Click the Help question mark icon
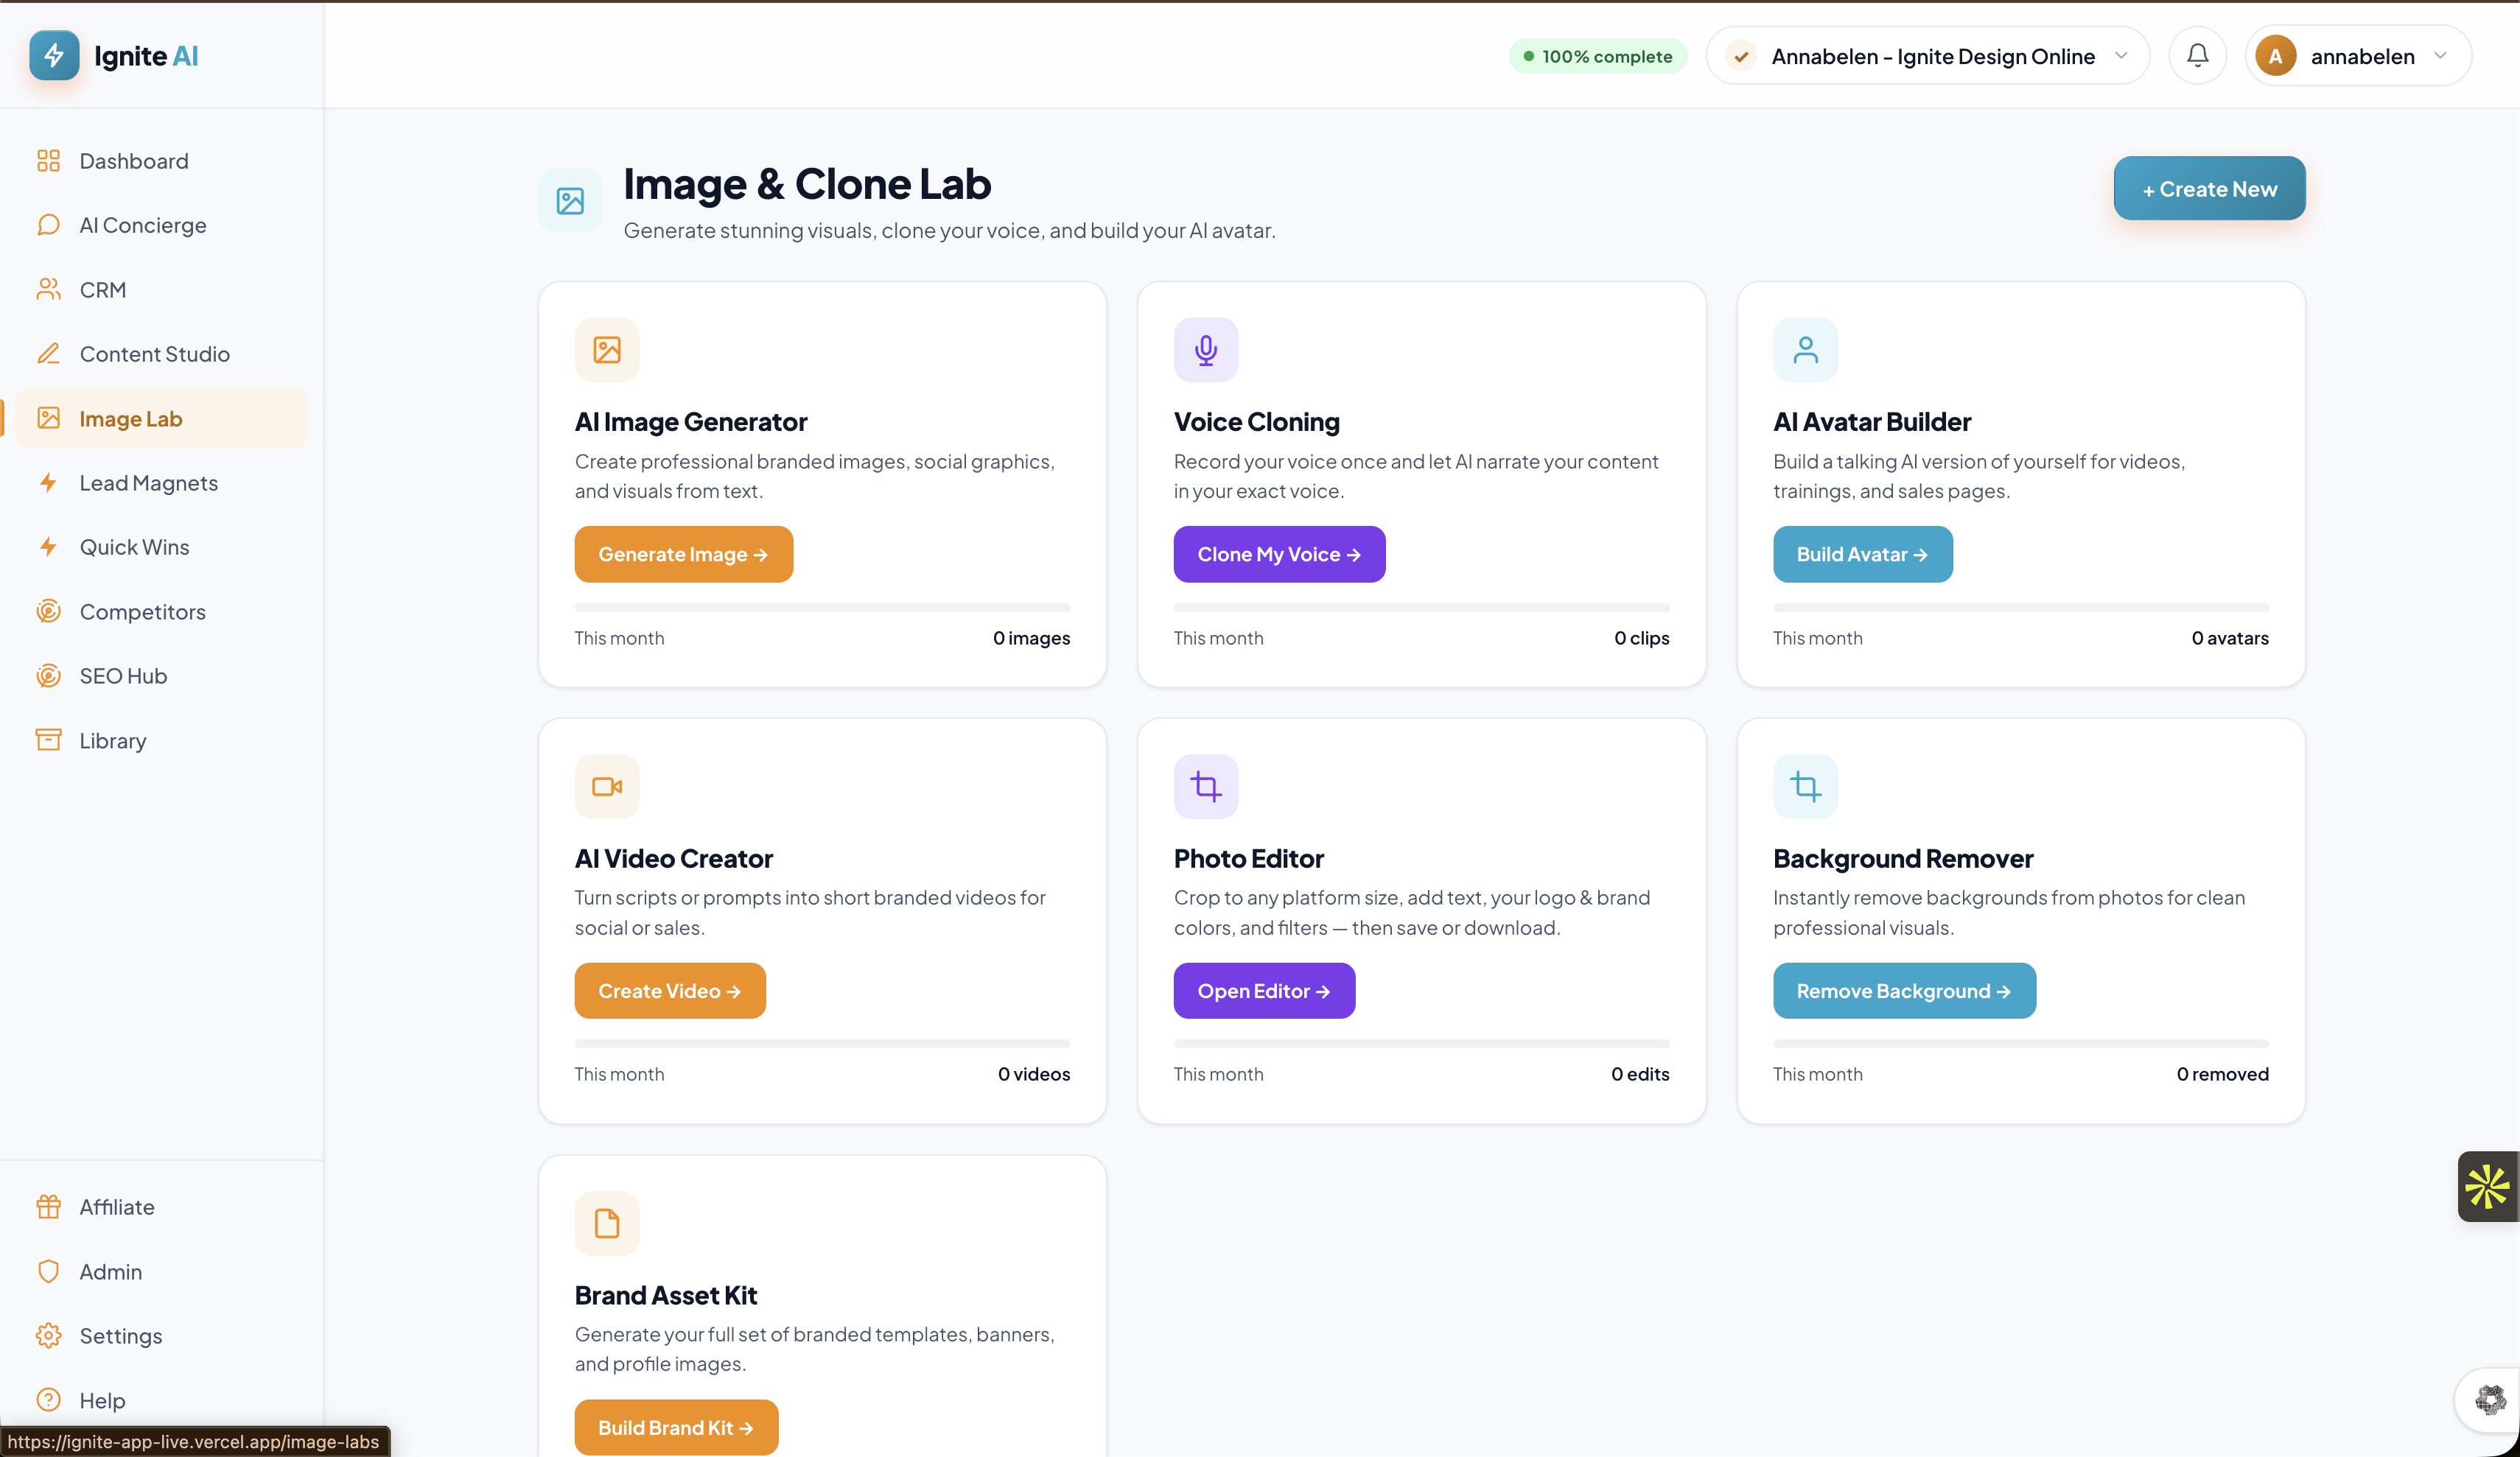The width and height of the screenshot is (2520, 1457). point(48,1400)
